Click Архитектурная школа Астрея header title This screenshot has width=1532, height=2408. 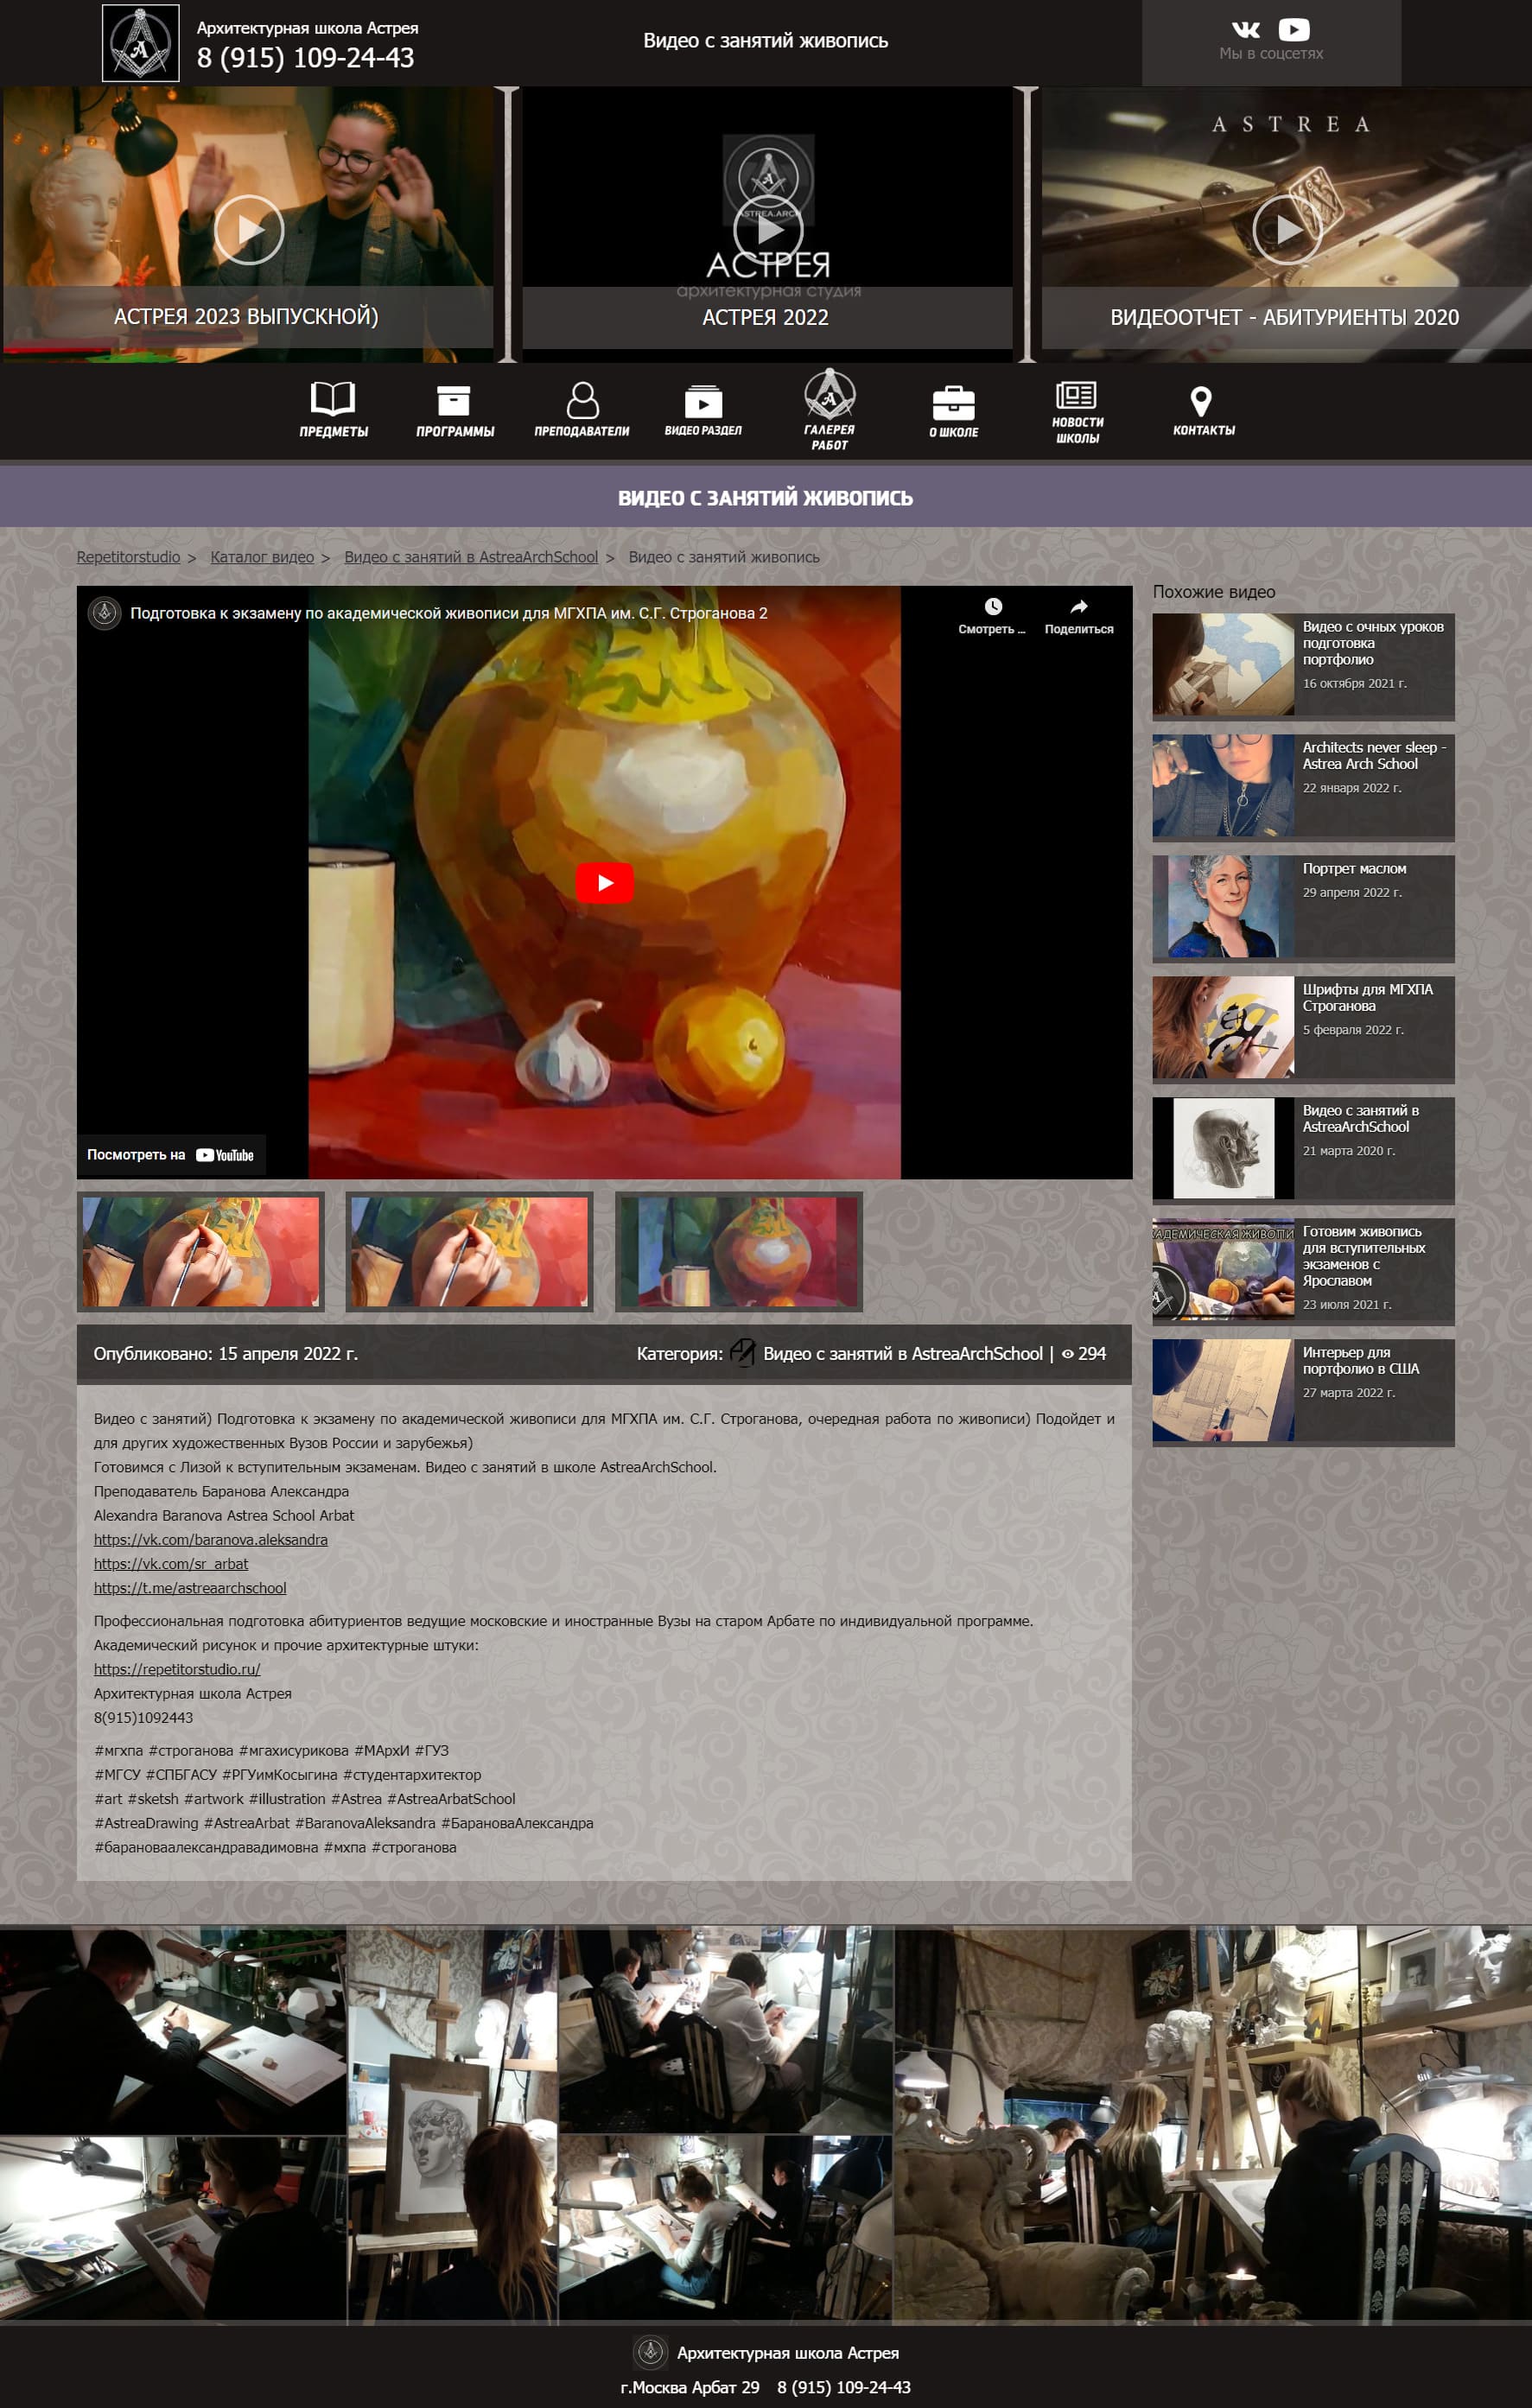click(x=307, y=28)
